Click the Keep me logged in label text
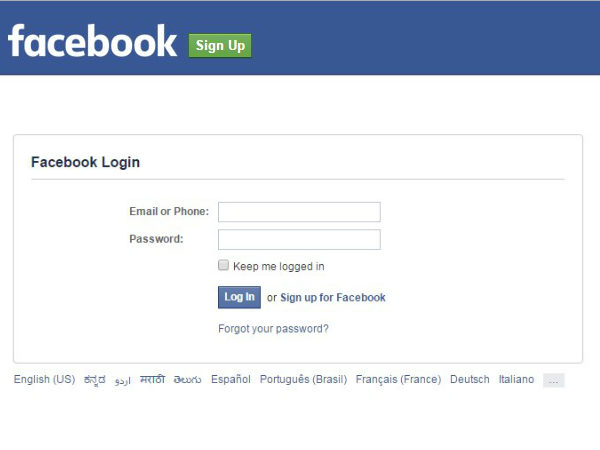Image resolution: width=600 pixels, height=450 pixels. [279, 266]
